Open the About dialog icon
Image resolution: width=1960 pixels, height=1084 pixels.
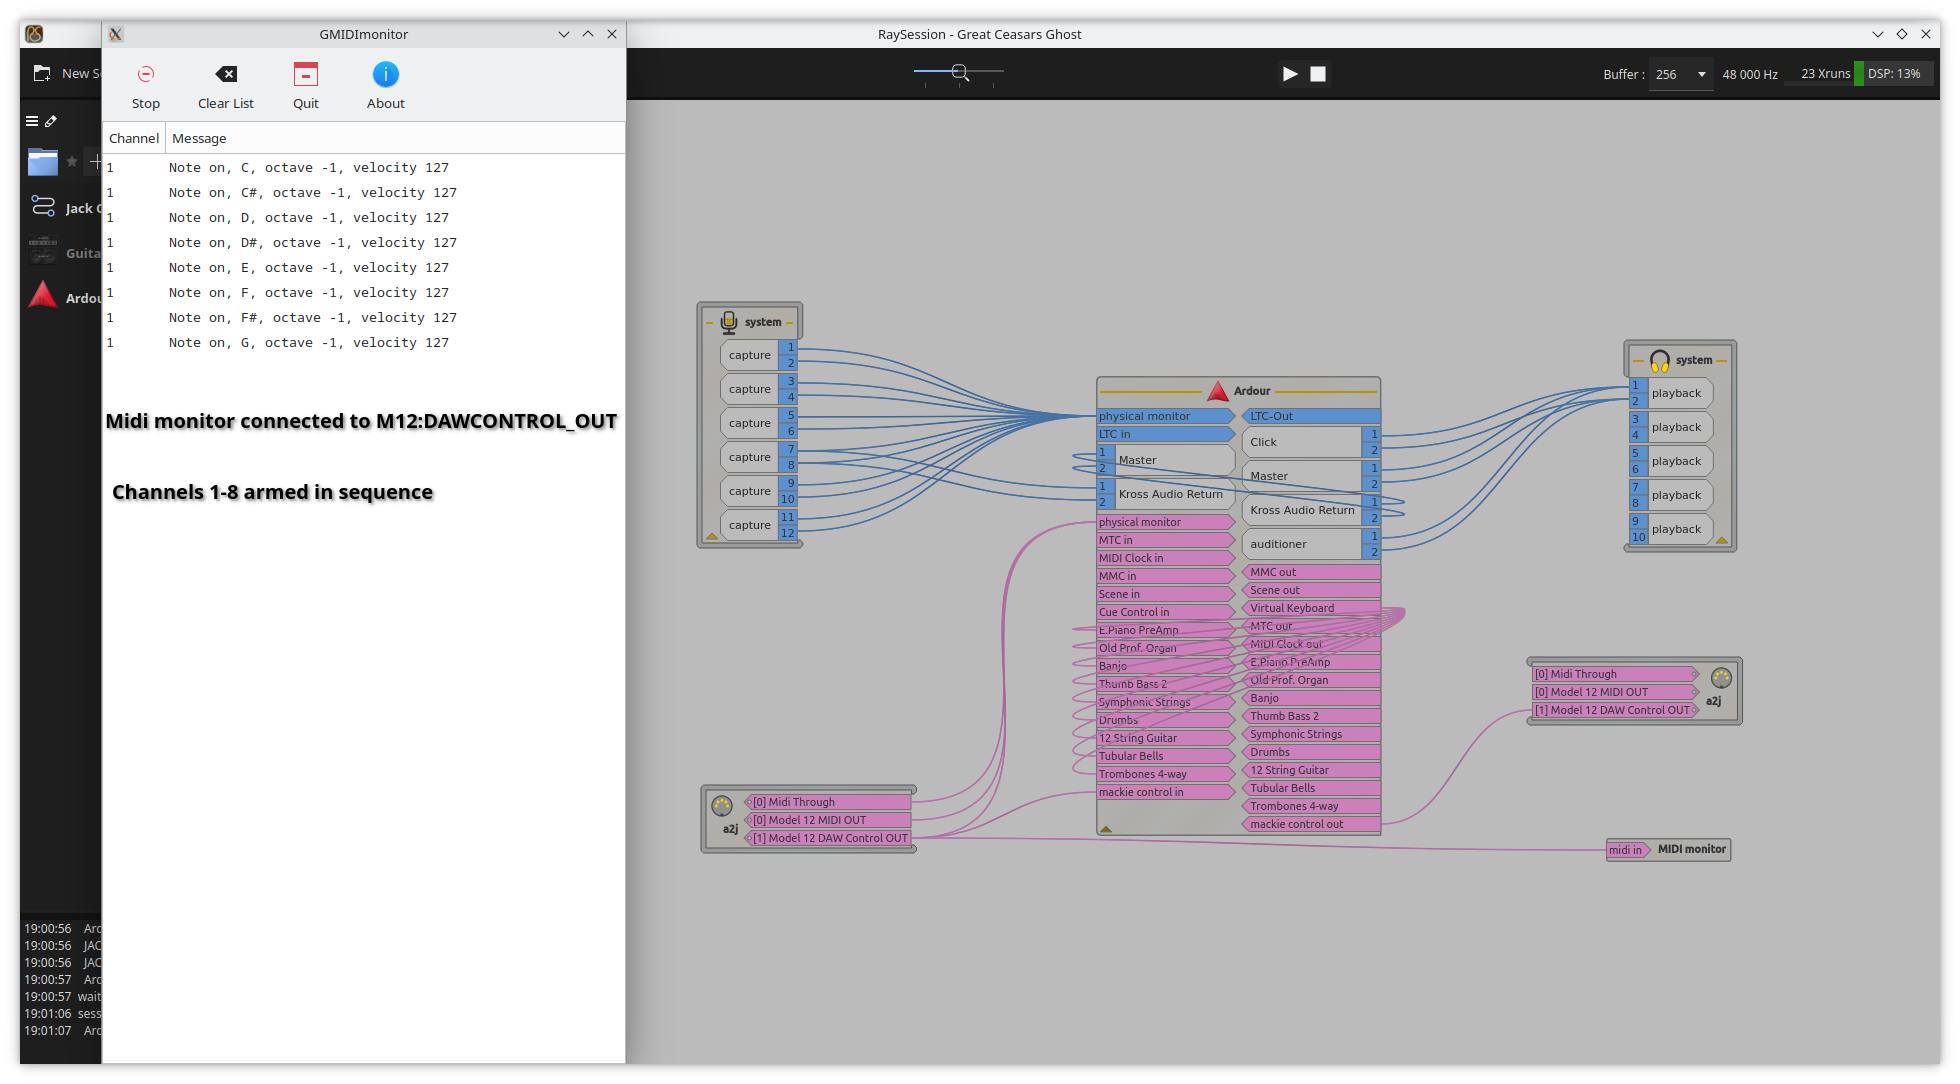[386, 75]
